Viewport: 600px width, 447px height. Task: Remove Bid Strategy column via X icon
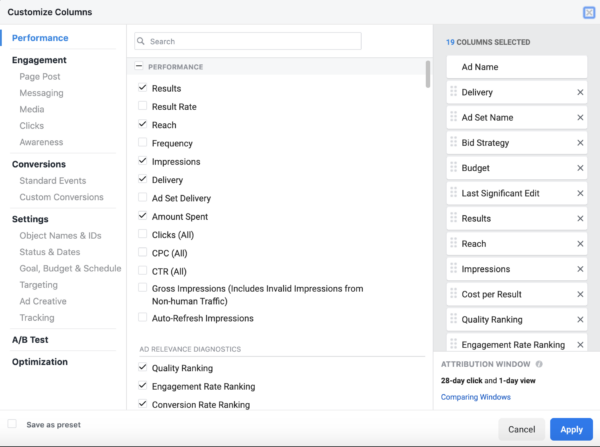580,143
